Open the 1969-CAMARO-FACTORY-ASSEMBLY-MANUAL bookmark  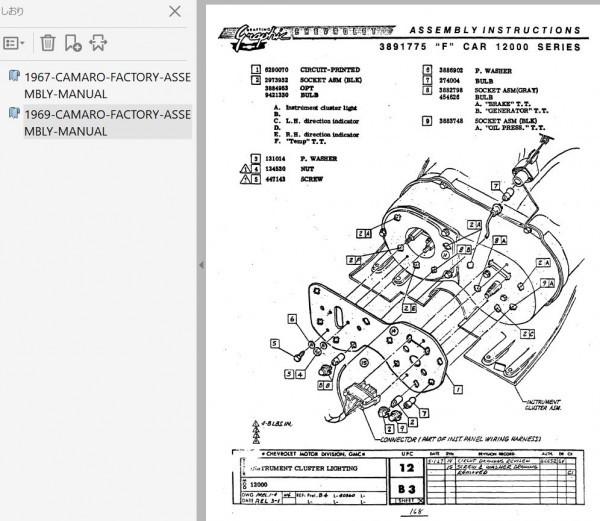pos(108,123)
